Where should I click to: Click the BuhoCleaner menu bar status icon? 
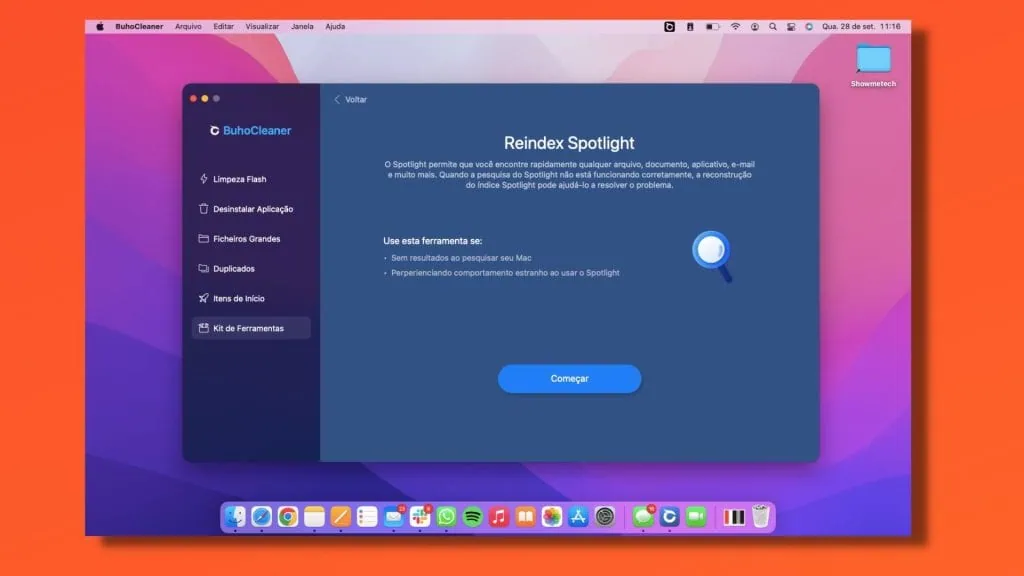tap(669, 27)
